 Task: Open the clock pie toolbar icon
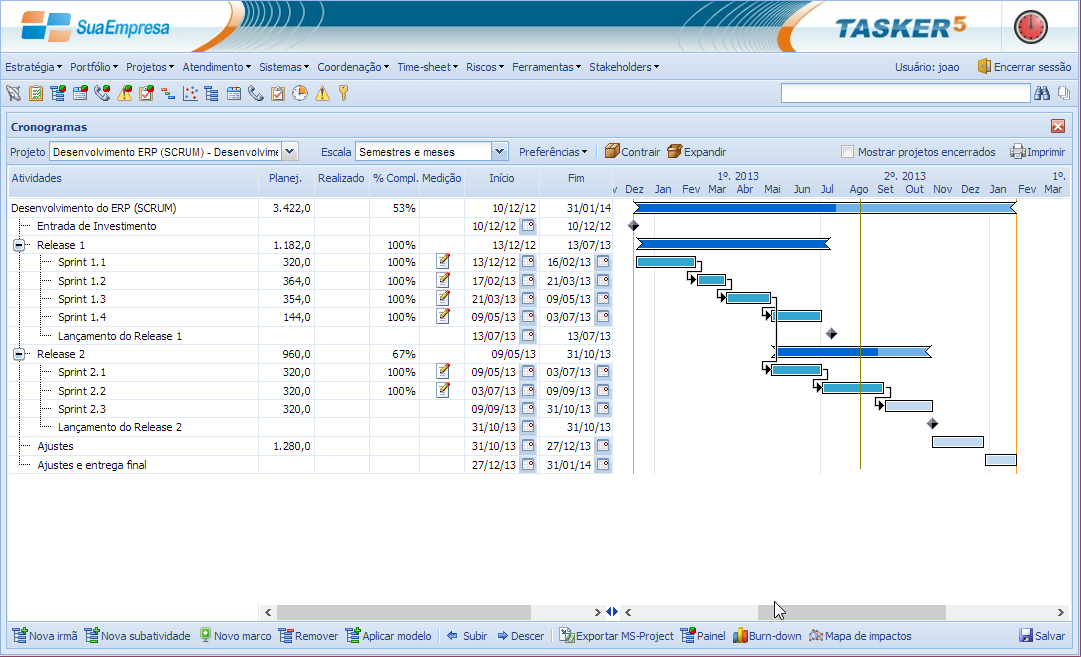click(x=300, y=93)
